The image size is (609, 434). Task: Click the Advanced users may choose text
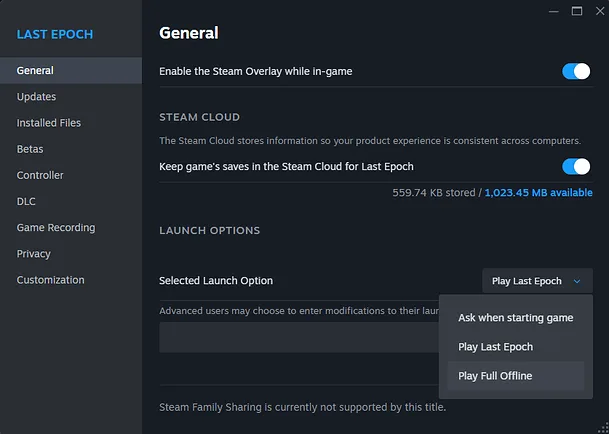[x=299, y=311]
